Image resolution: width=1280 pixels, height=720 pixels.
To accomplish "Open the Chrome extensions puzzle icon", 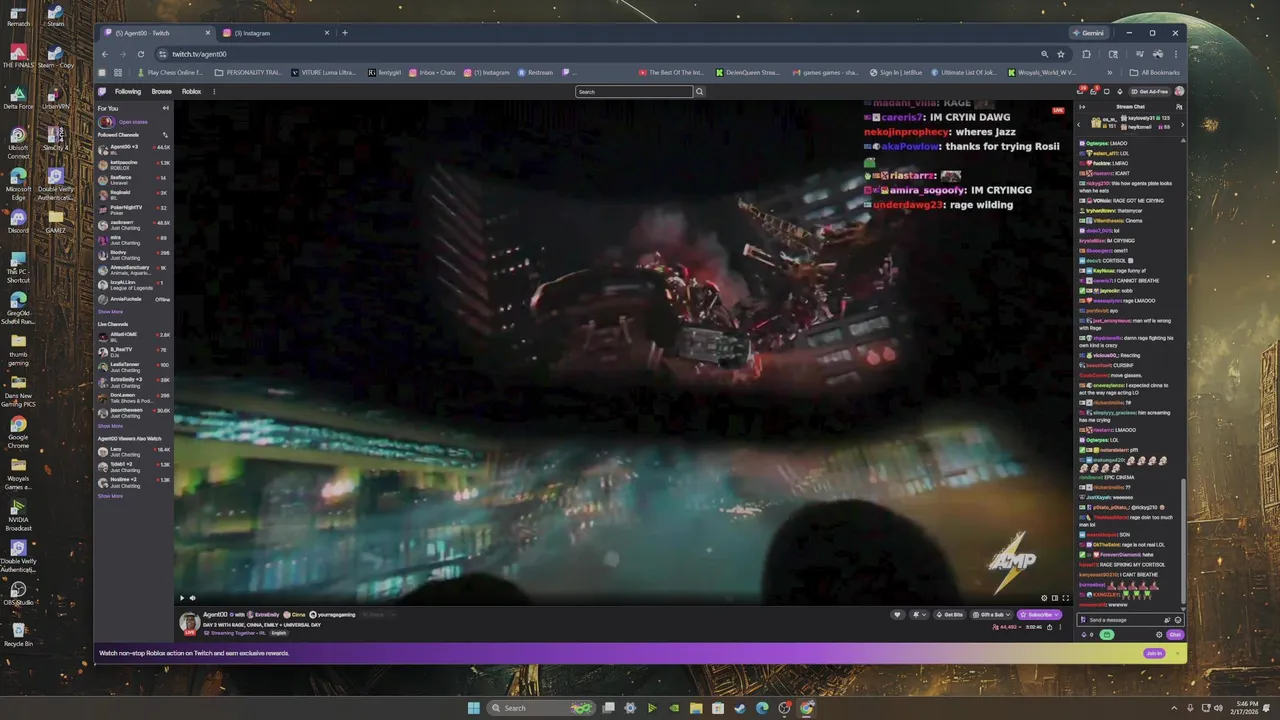I will 1087,54.
